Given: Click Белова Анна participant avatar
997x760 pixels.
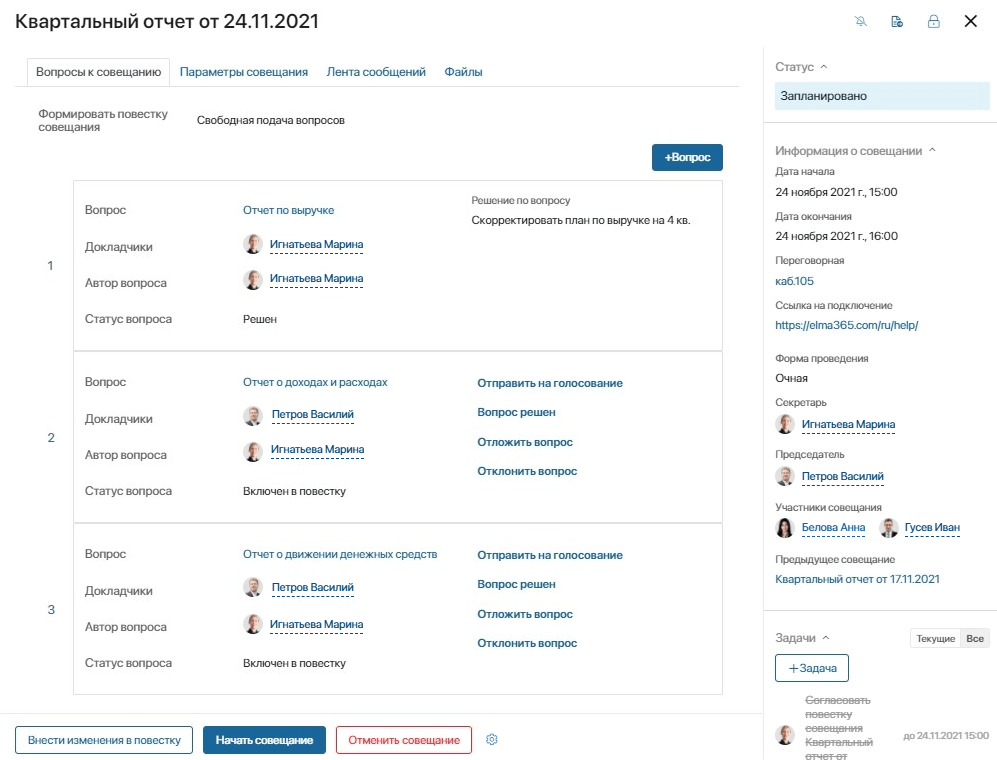Looking at the screenshot, I should (x=785, y=527).
